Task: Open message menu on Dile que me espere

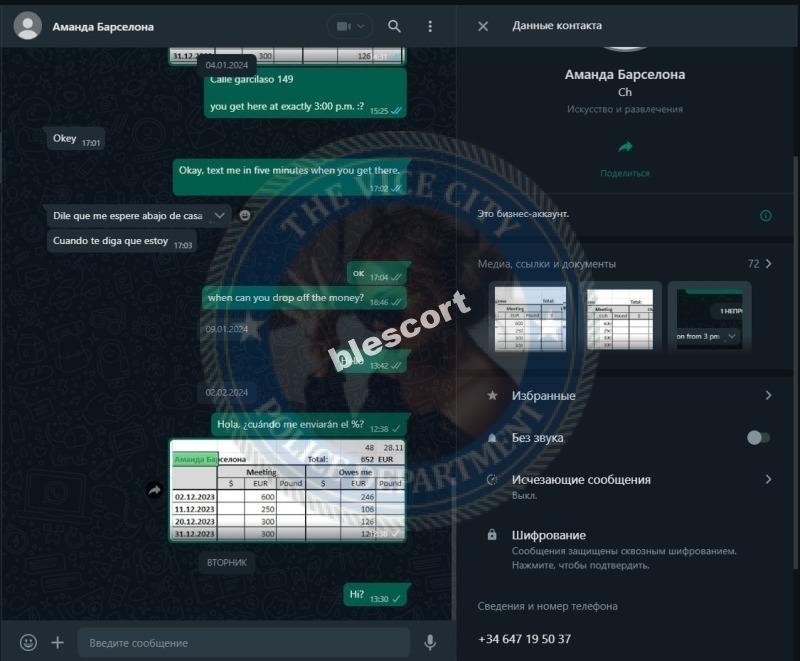Action: point(220,215)
